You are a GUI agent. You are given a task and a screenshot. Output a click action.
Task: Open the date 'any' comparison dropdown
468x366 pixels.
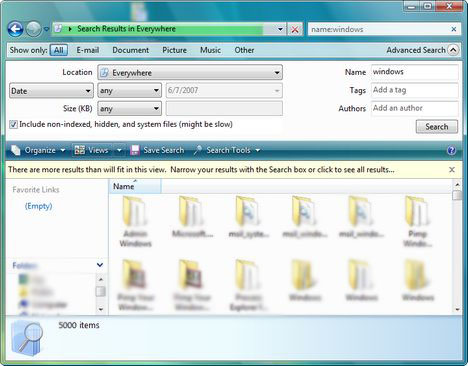click(129, 91)
